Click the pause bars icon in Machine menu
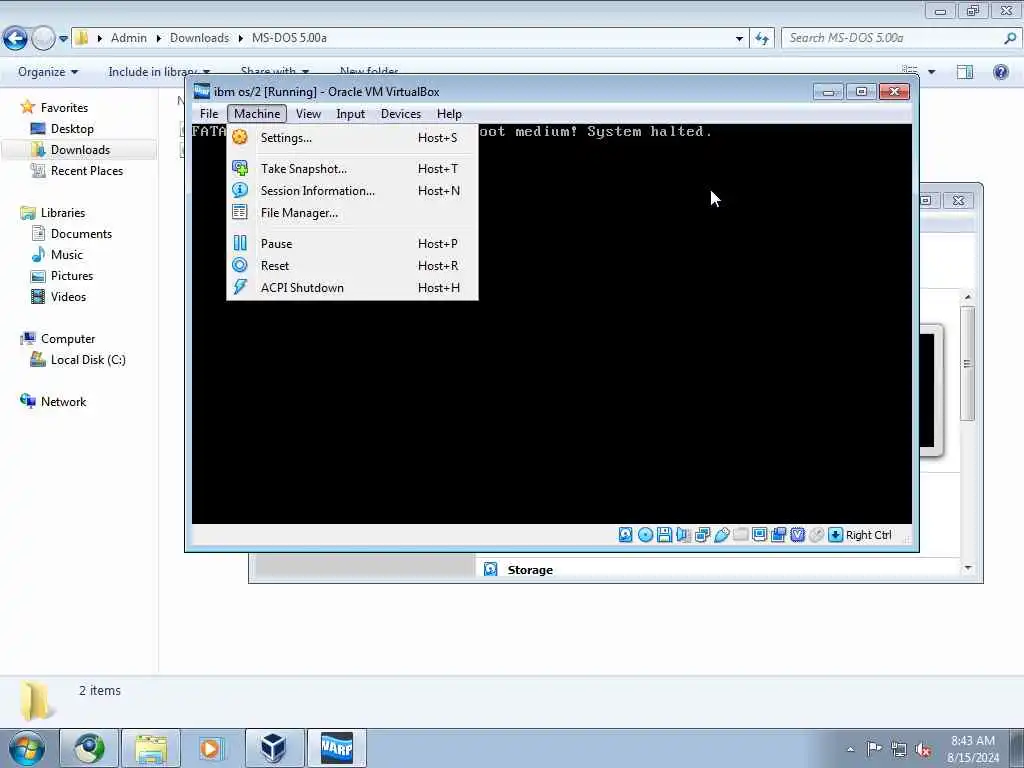1024x768 pixels. pyautogui.click(x=240, y=243)
